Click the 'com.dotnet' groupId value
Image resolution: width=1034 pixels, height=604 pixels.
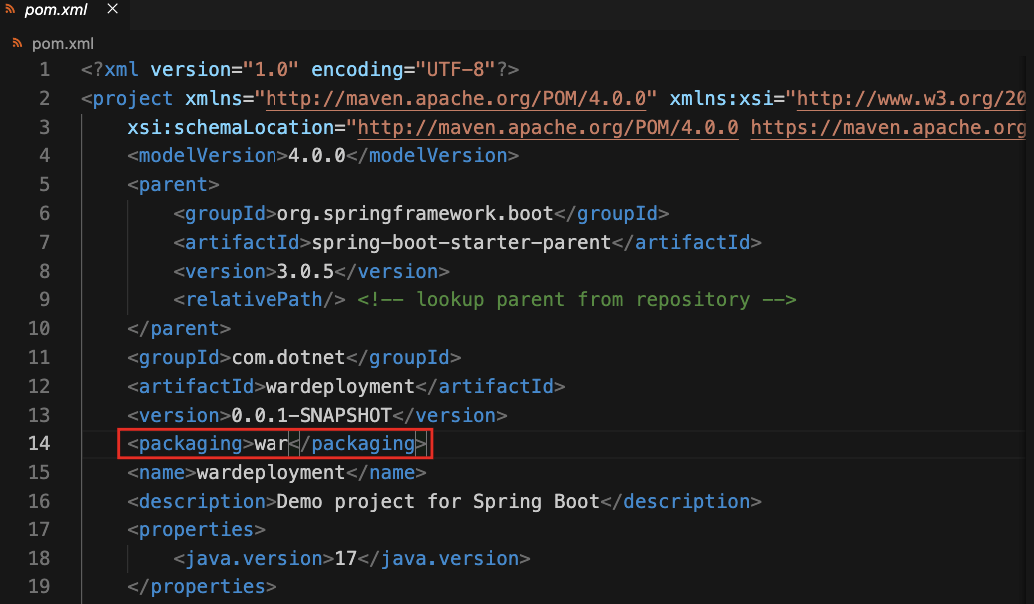click(289, 357)
